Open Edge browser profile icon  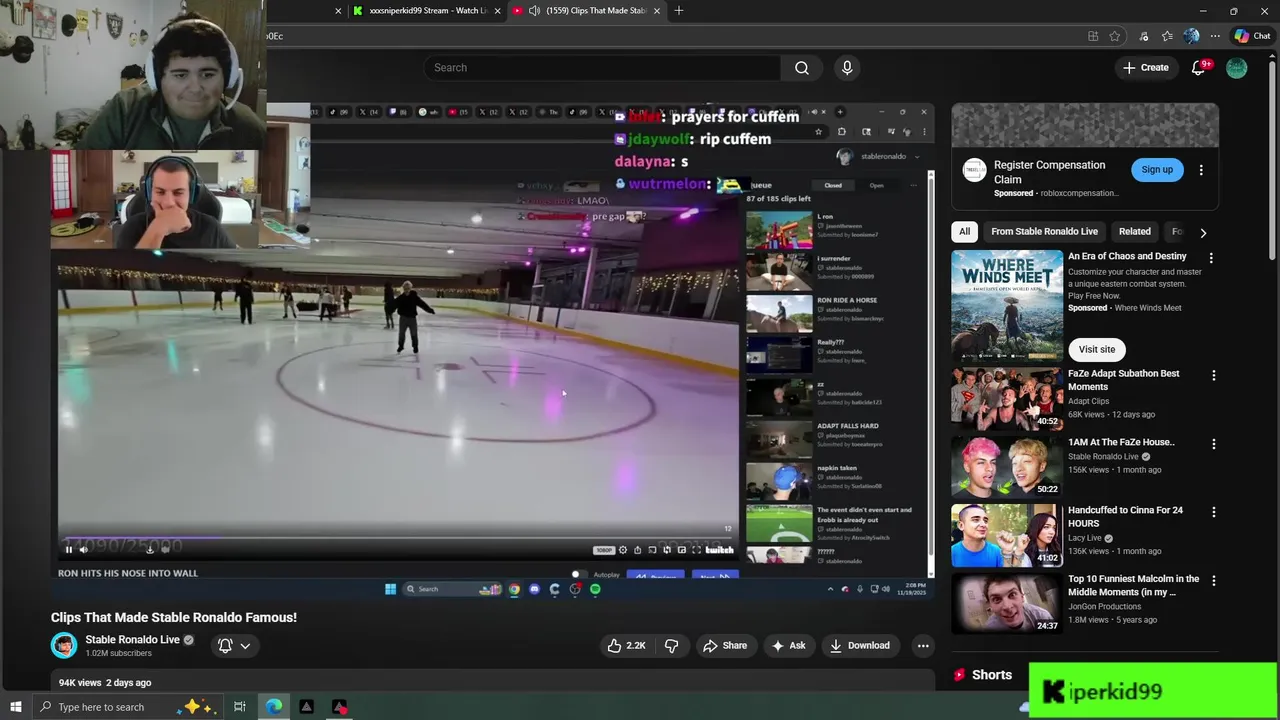(x=1191, y=36)
